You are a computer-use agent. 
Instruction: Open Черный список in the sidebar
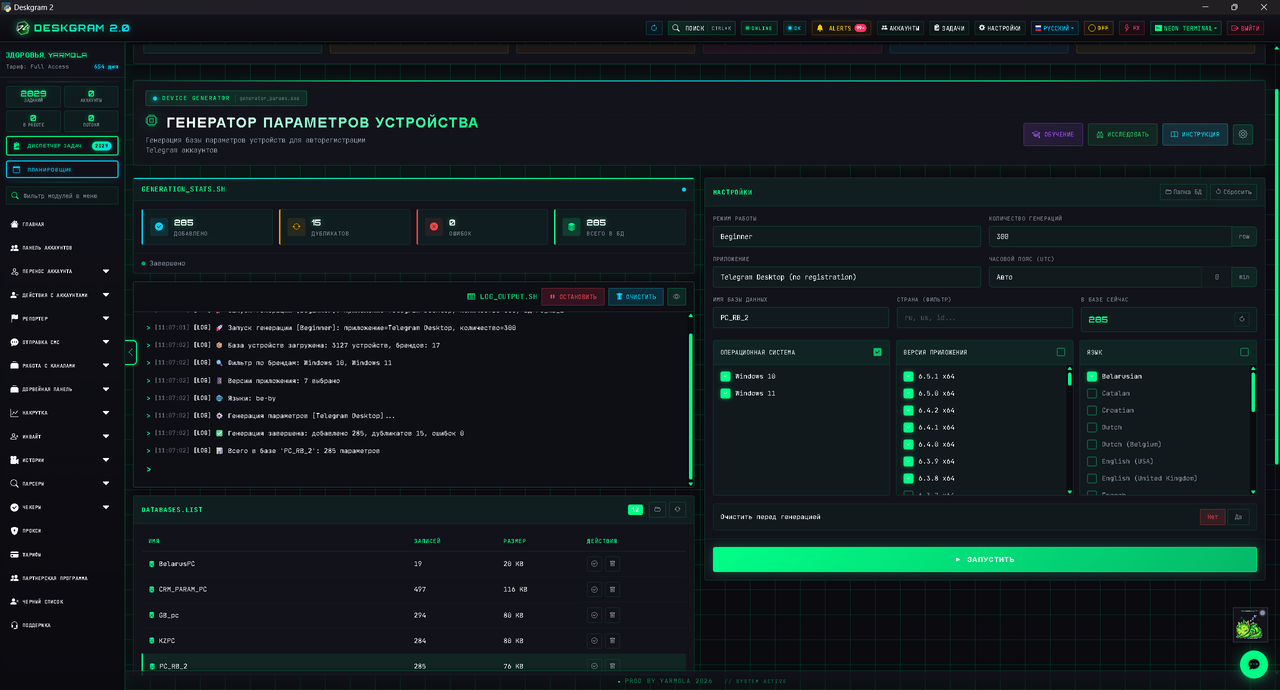tap(60, 601)
